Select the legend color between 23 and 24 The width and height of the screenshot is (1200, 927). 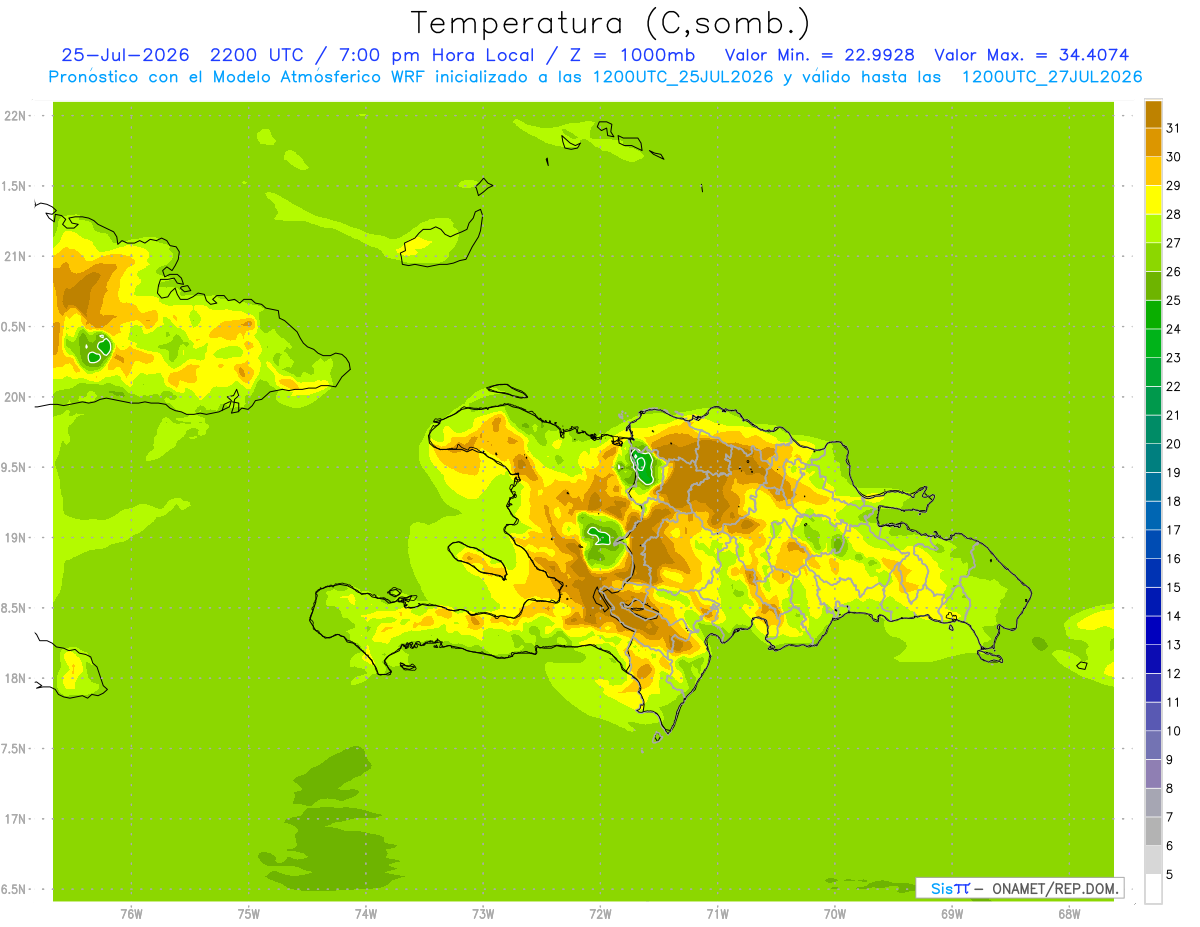1153,343
